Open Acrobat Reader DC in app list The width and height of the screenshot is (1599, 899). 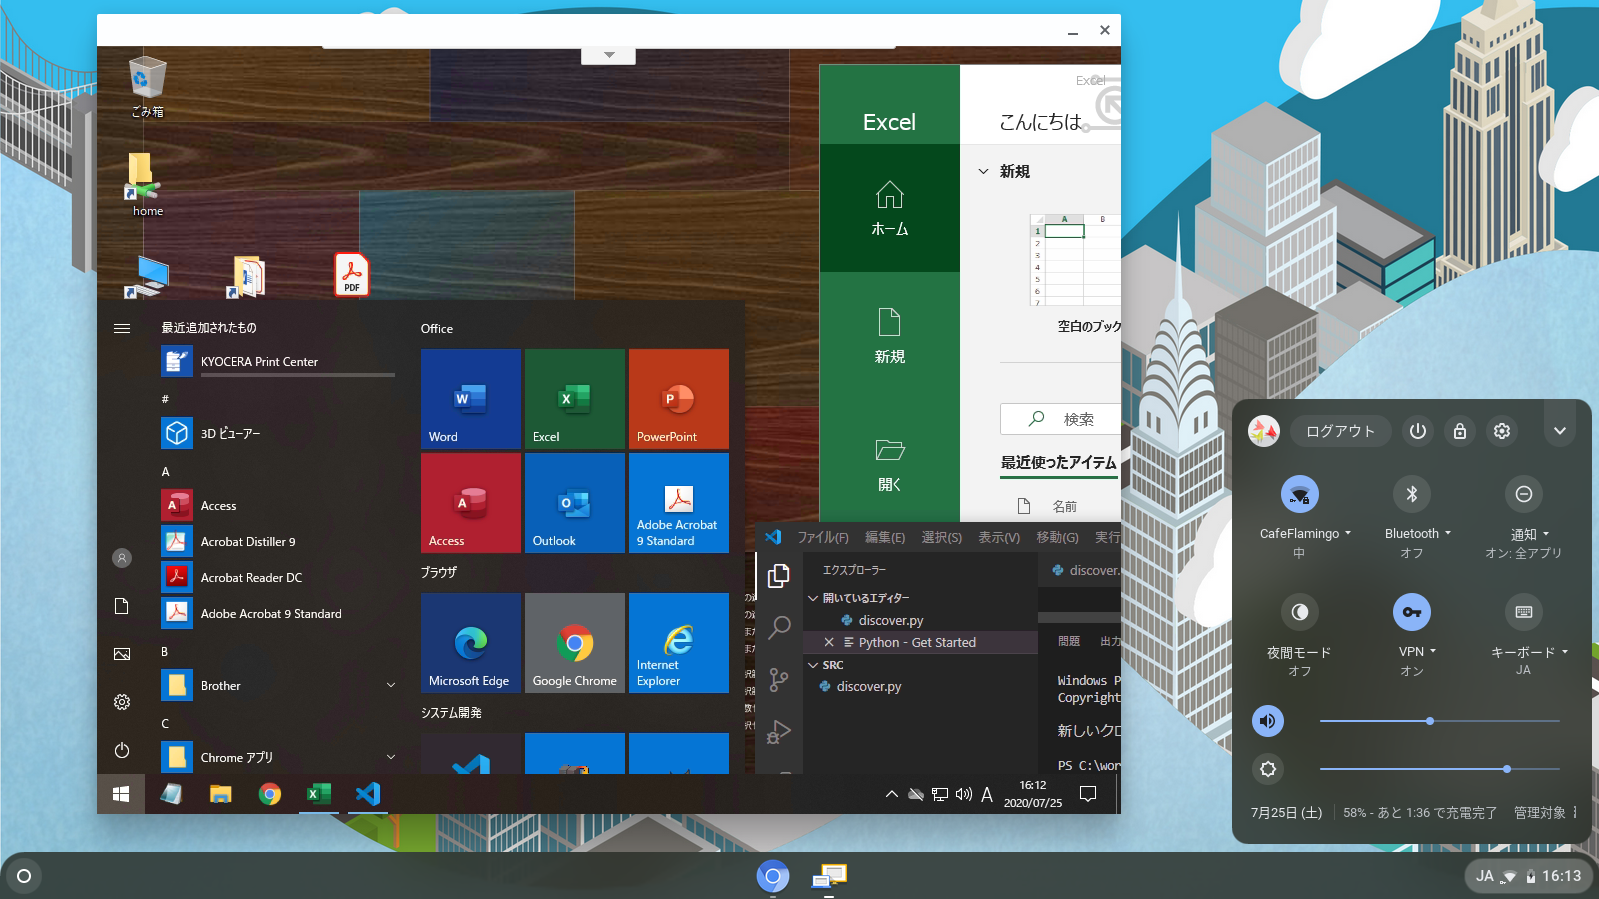pos(278,577)
